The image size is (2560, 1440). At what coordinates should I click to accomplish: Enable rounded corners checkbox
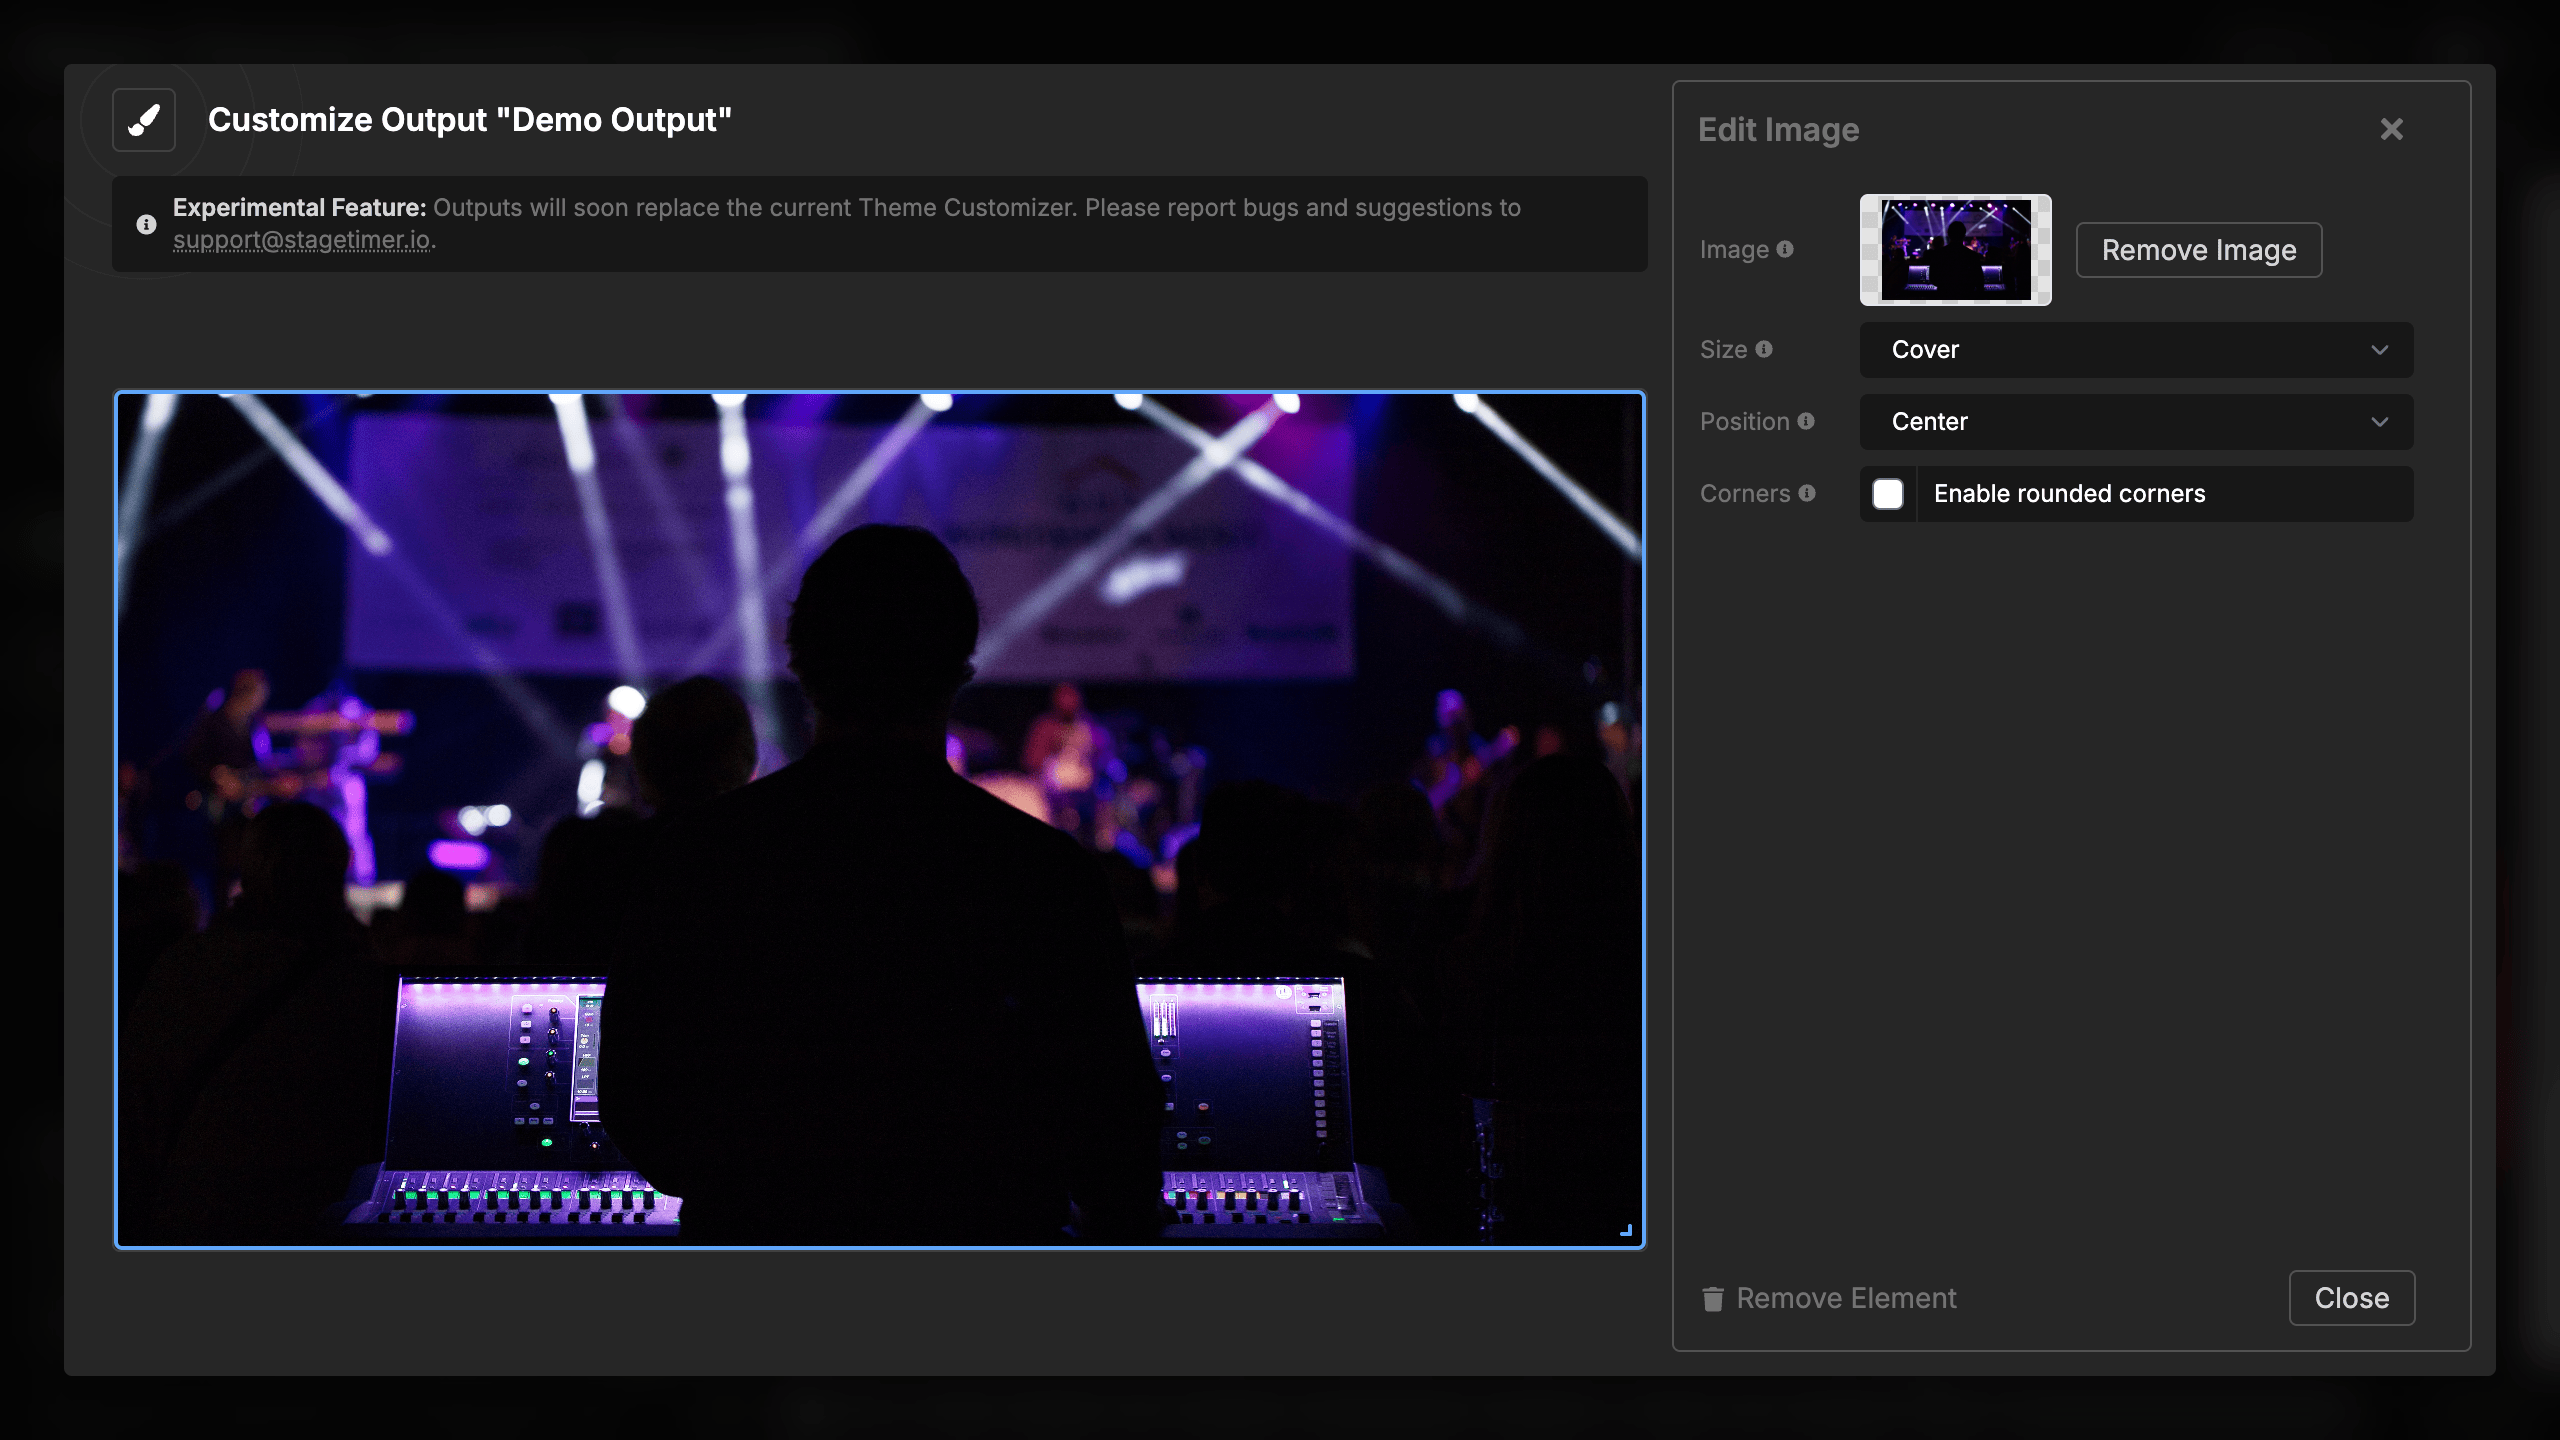[1888, 494]
